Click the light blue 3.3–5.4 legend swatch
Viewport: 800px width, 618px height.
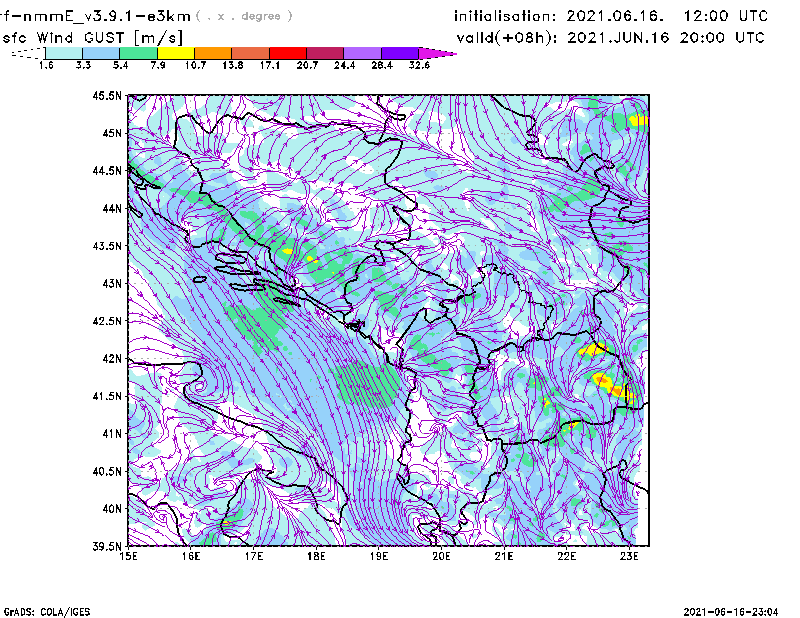pos(101,53)
